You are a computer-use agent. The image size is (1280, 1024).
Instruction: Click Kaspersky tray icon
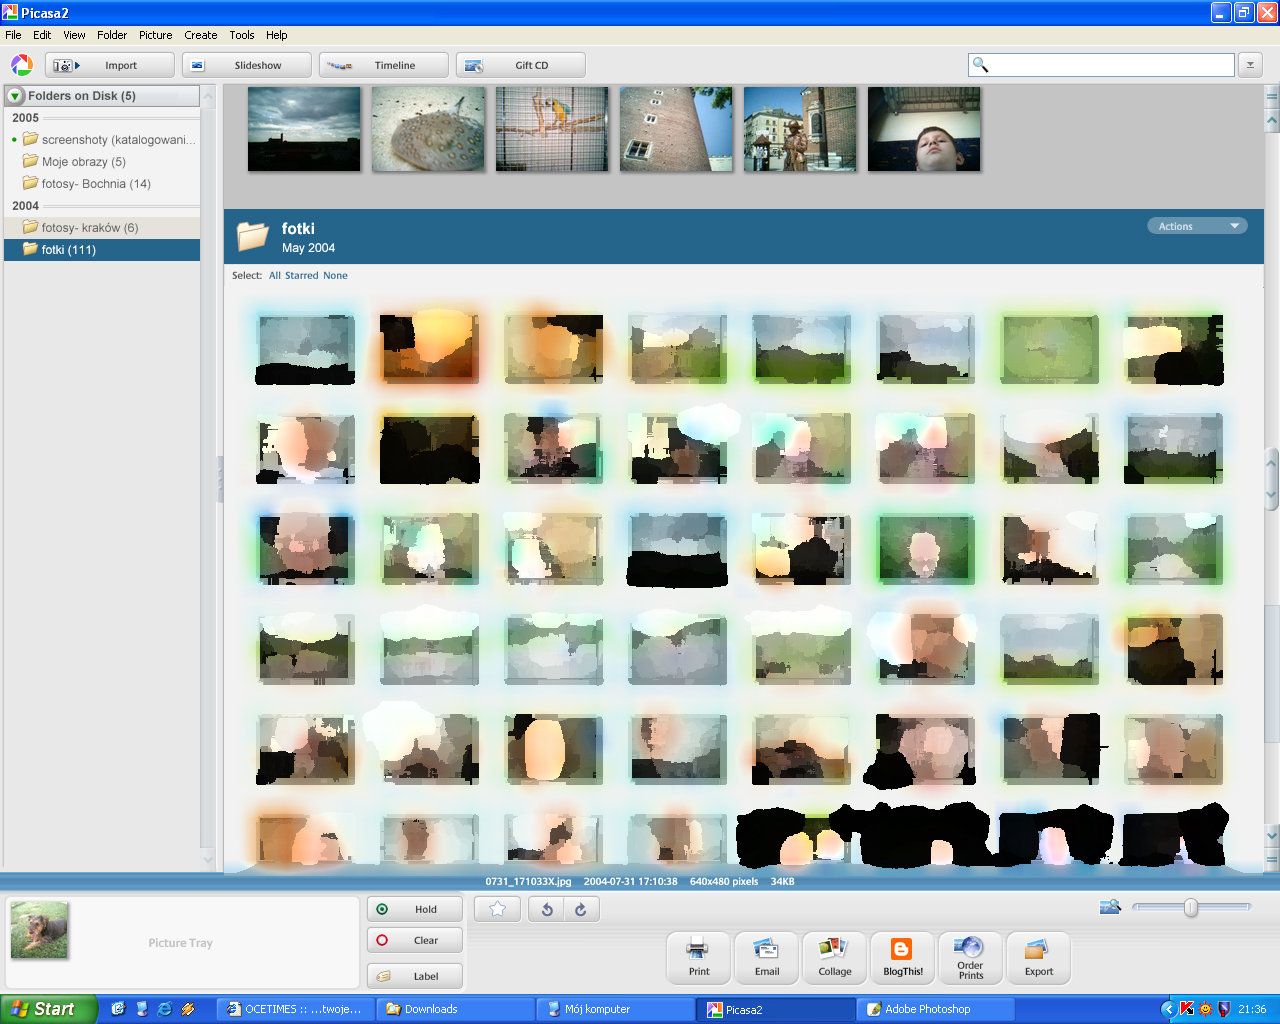point(1187,1009)
